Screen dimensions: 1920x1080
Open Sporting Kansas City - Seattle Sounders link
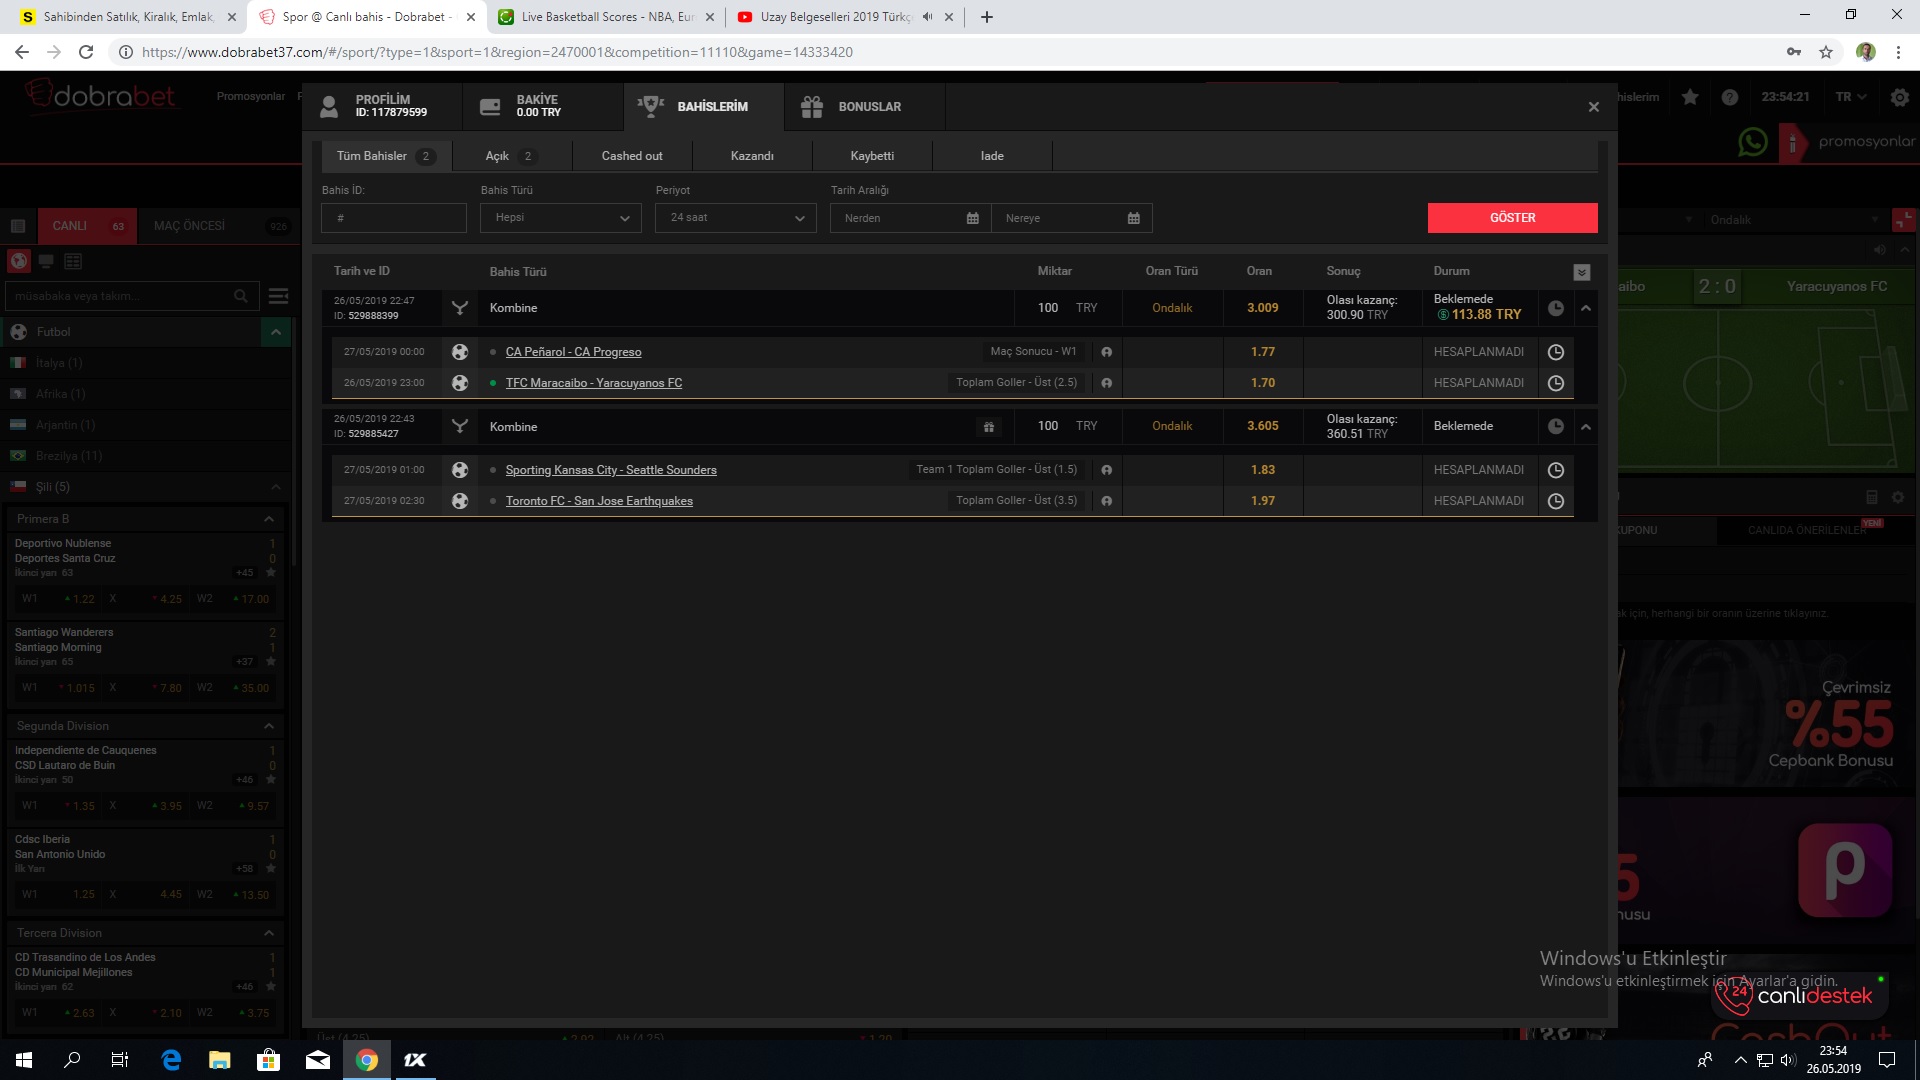611,470
